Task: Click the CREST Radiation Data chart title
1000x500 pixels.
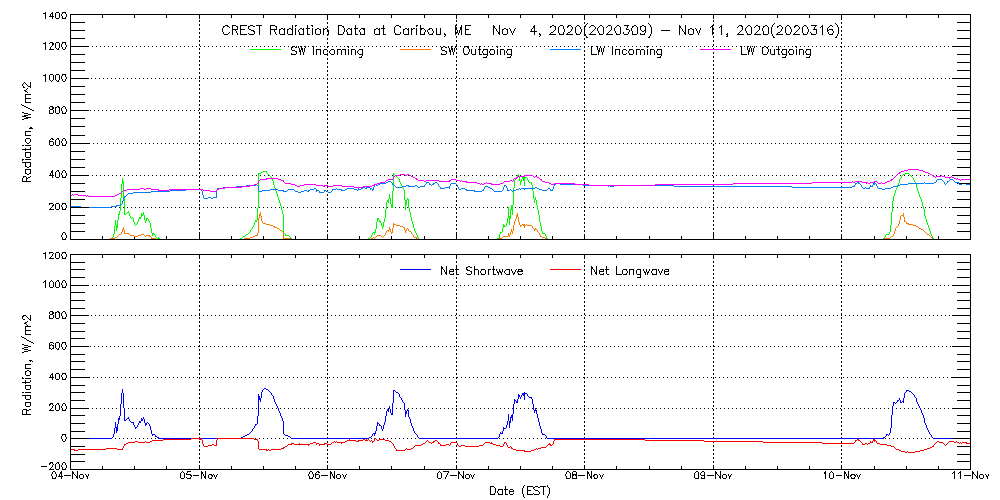Action: tap(530, 31)
